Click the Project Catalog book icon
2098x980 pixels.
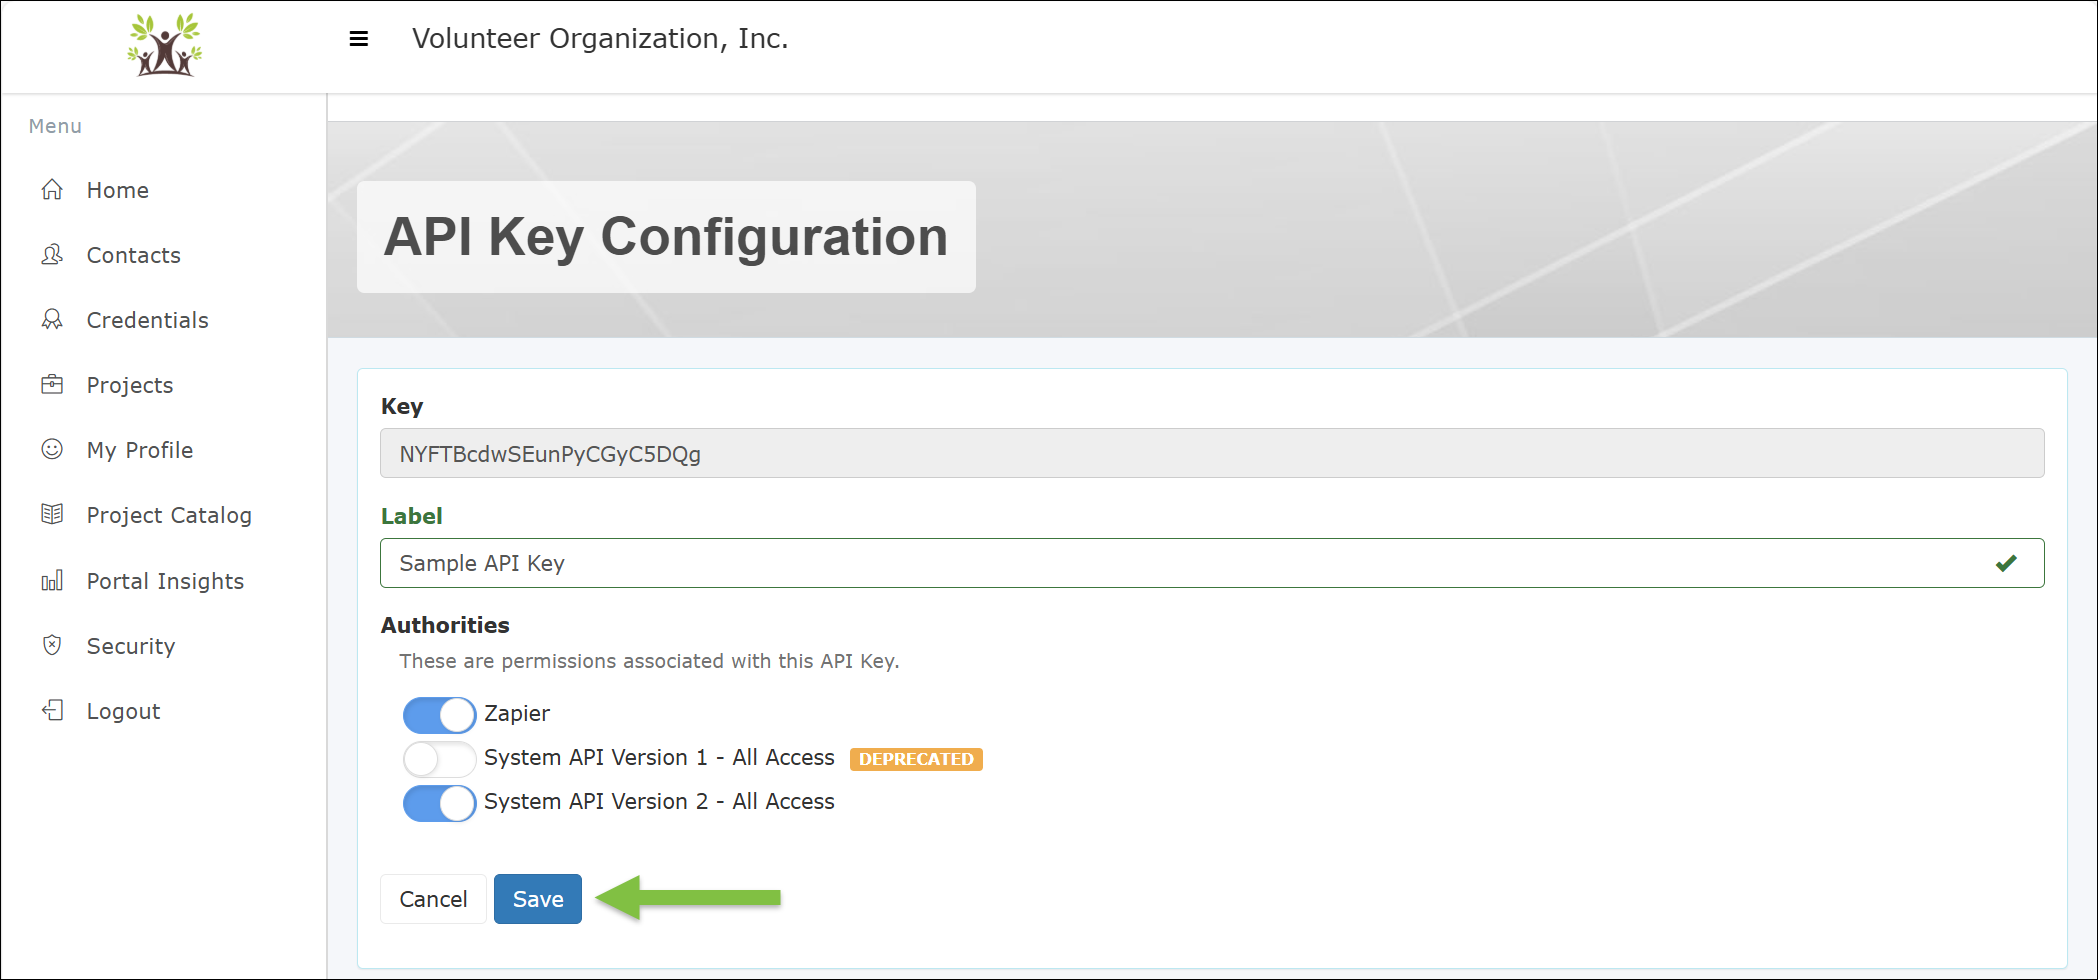point(52,514)
